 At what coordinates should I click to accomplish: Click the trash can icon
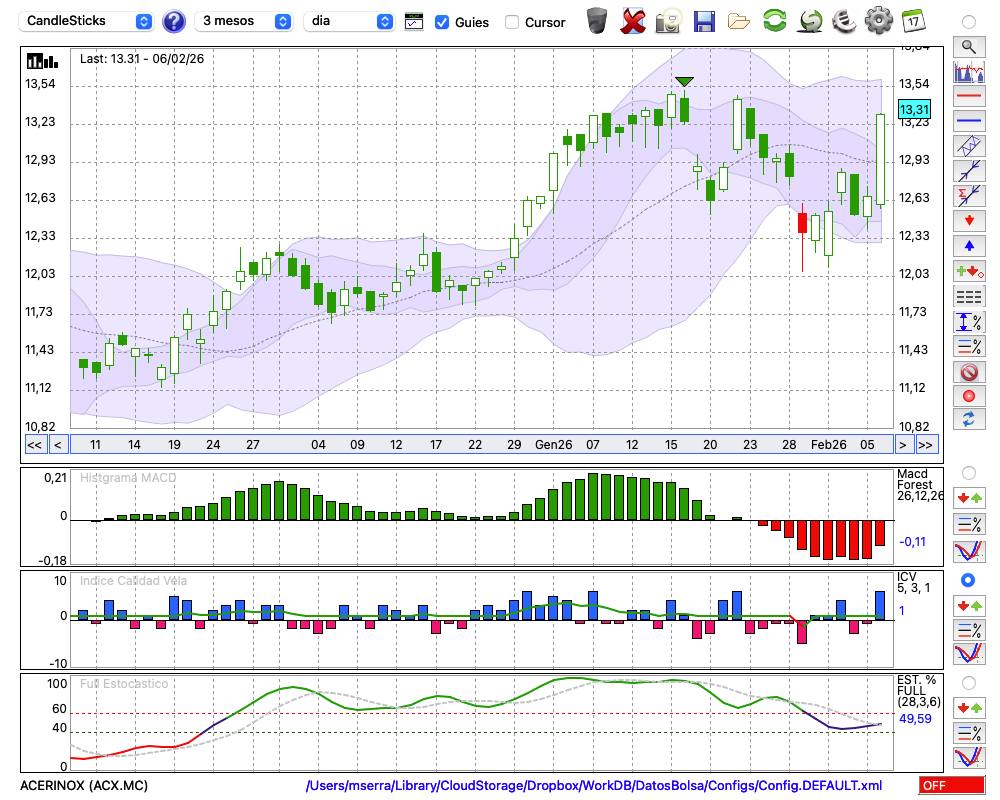[x=597, y=21]
